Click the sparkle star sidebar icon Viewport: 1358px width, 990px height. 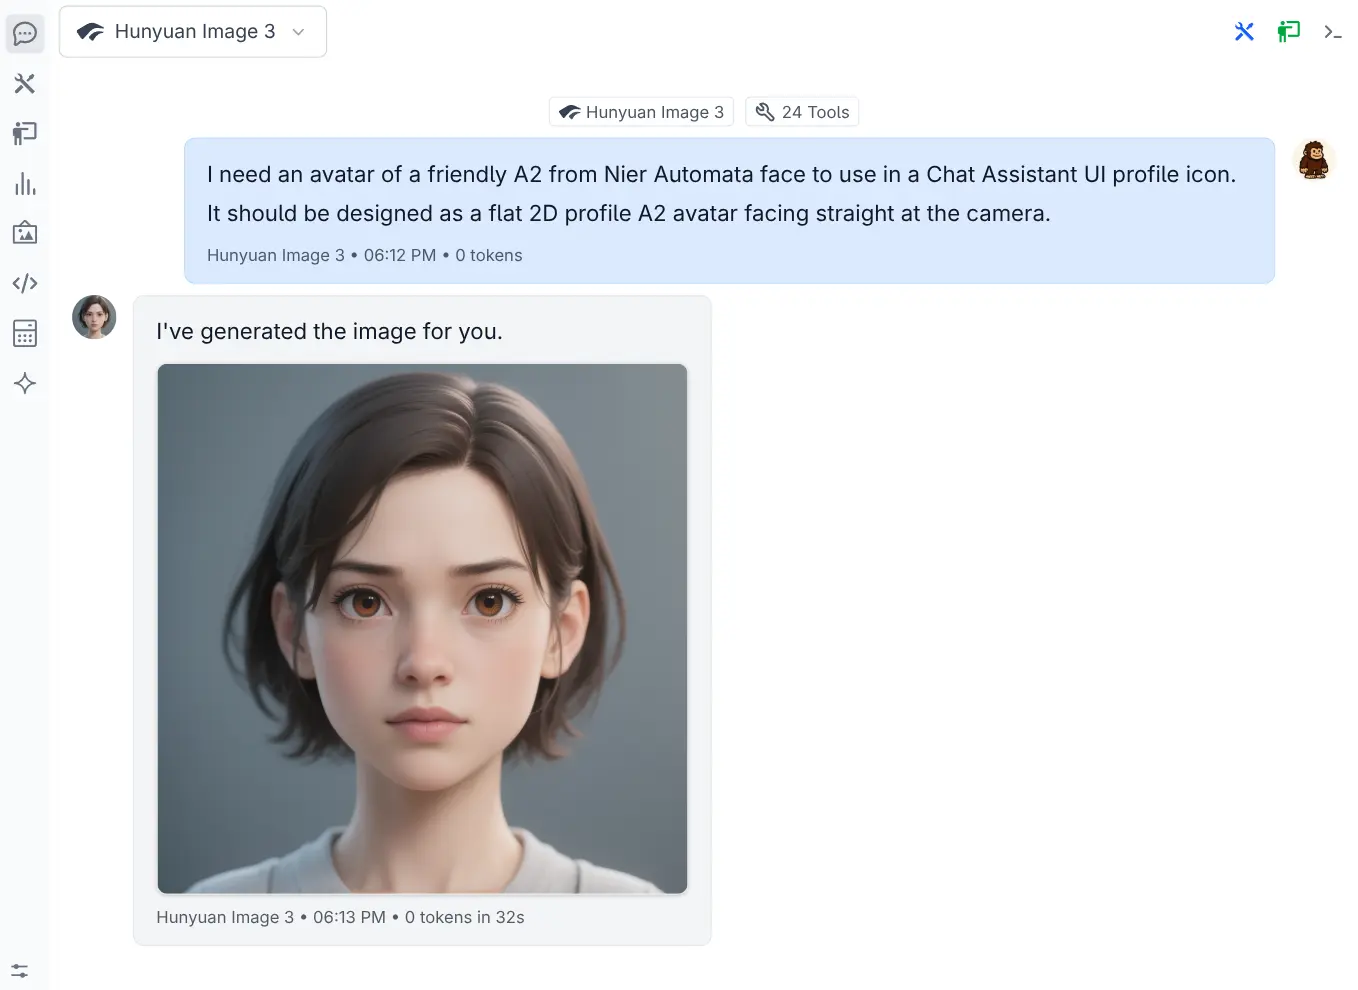[25, 383]
